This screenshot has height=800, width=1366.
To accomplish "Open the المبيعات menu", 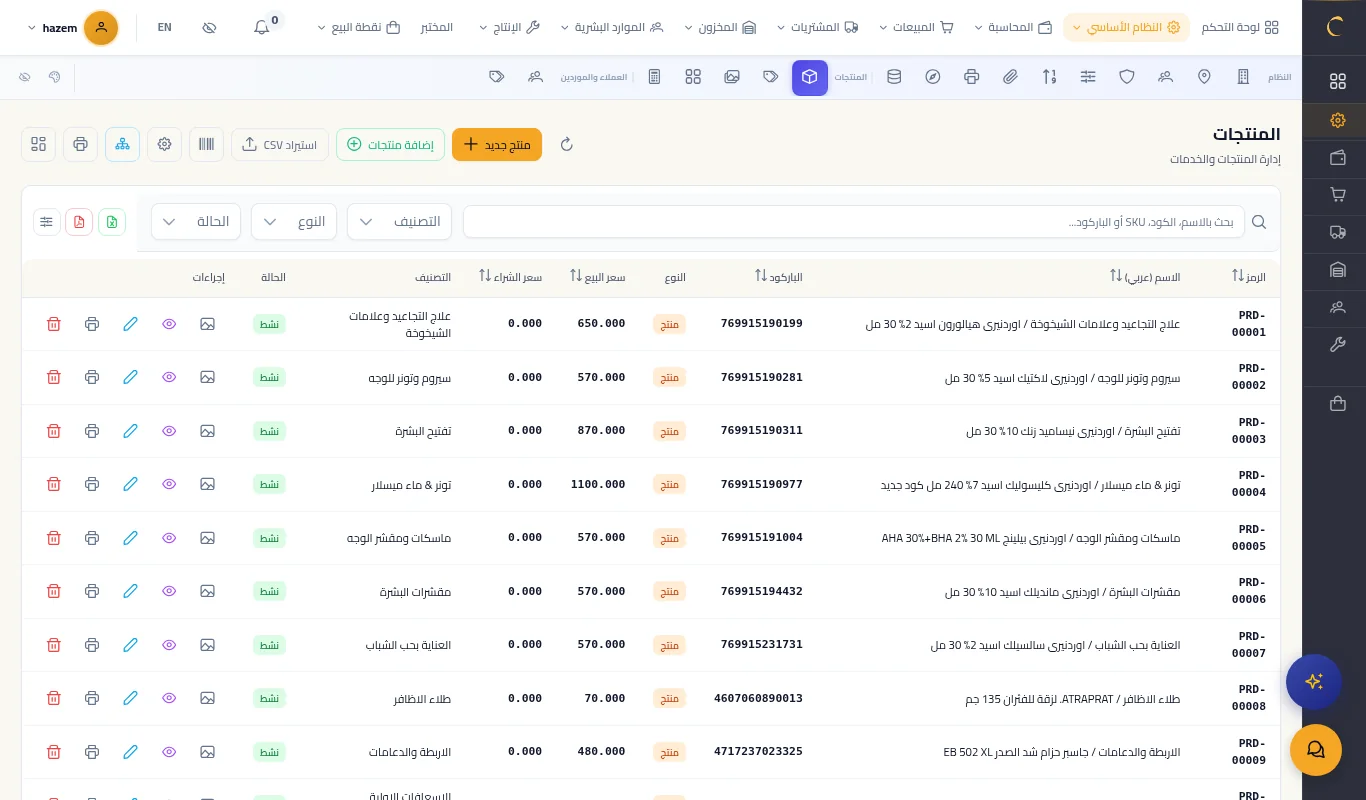I will 916,27.
